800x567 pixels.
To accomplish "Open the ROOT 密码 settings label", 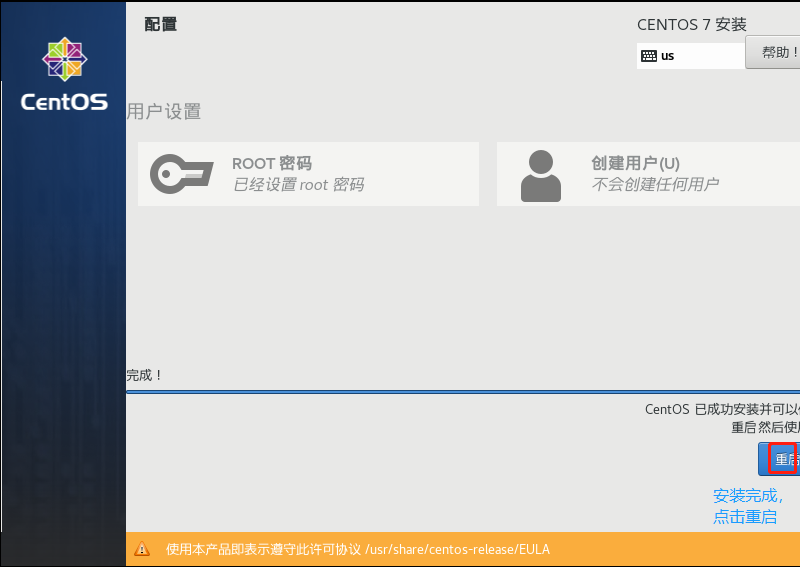I will tap(272, 163).
